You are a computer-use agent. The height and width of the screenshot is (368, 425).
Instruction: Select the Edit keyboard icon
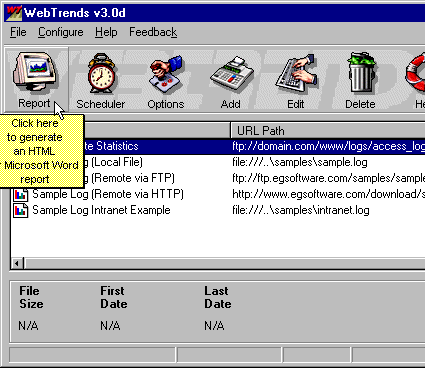(296, 74)
